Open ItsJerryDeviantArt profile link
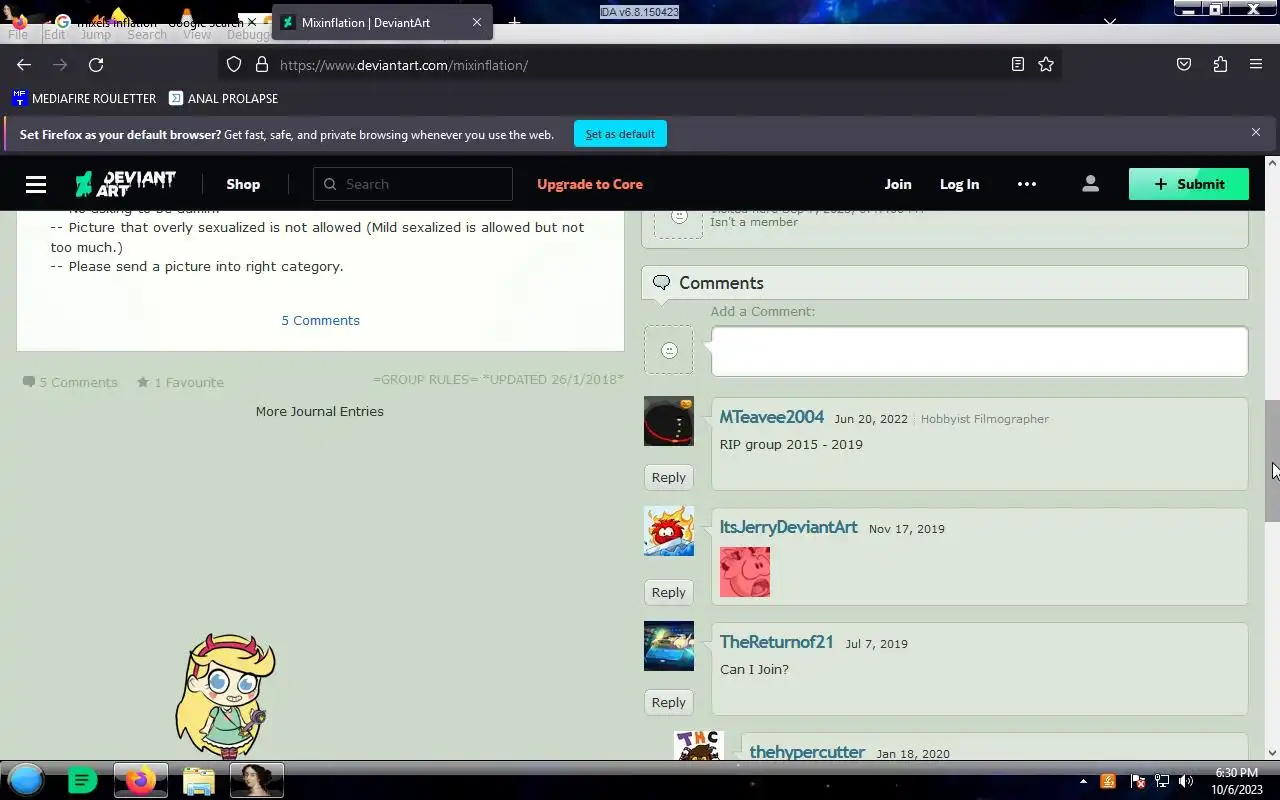This screenshot has height=800, width=1280. tap(789, 527)
